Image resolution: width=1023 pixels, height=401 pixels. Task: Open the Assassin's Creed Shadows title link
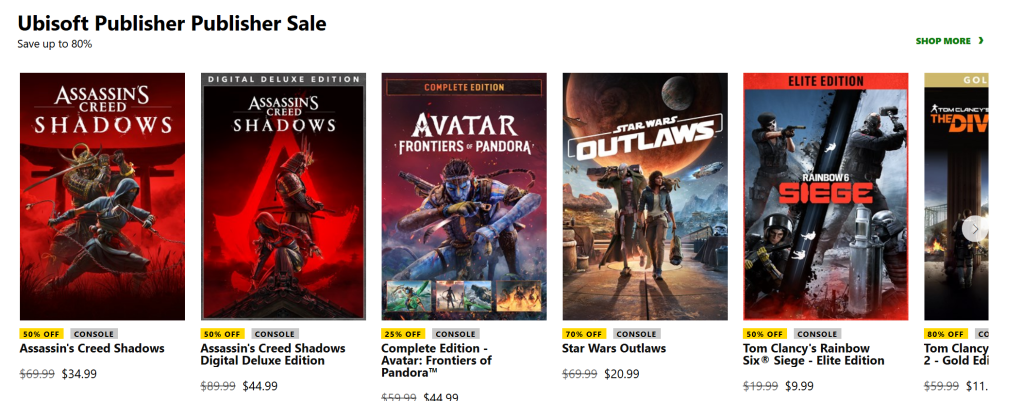[92, 349]
